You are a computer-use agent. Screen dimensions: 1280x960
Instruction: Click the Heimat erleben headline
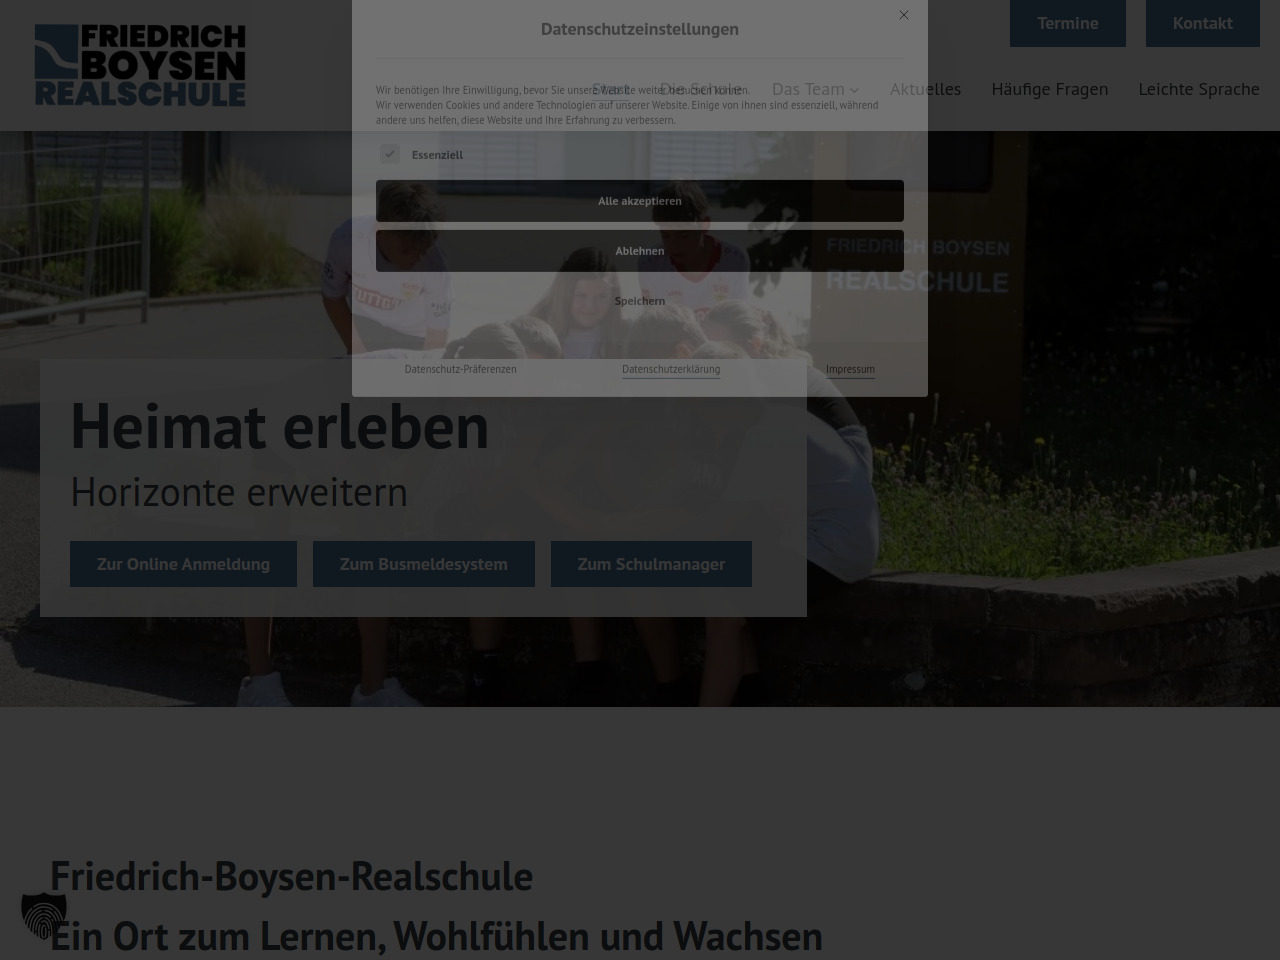coord(280,426)
